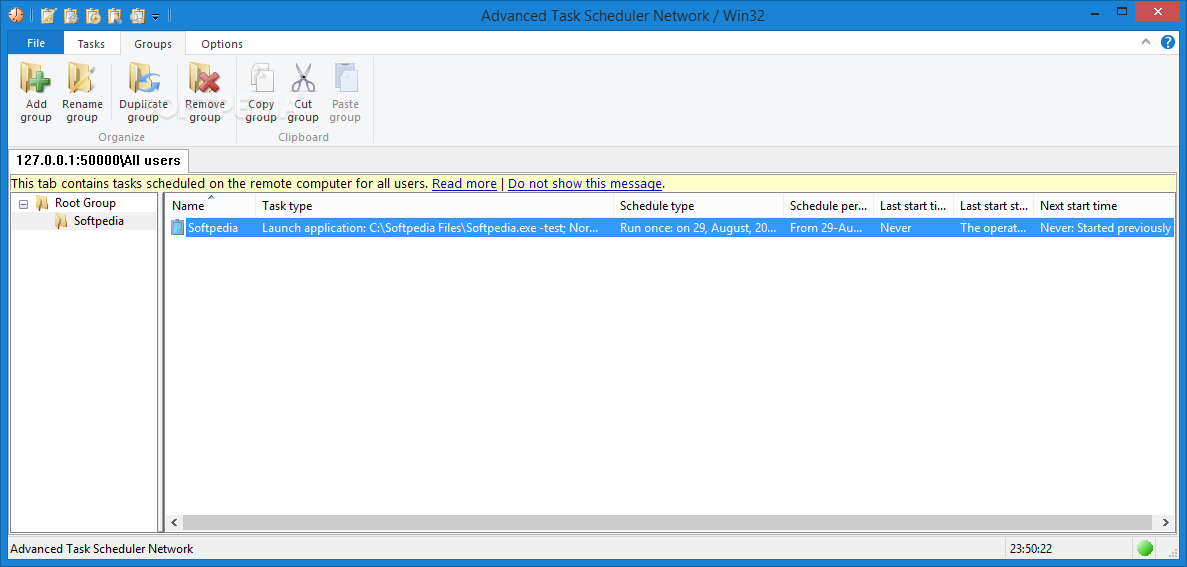Viewport: 1187px width, 567px height.
Task: Select the Softpedia task name cell
Action: click(x=212, y=227)
